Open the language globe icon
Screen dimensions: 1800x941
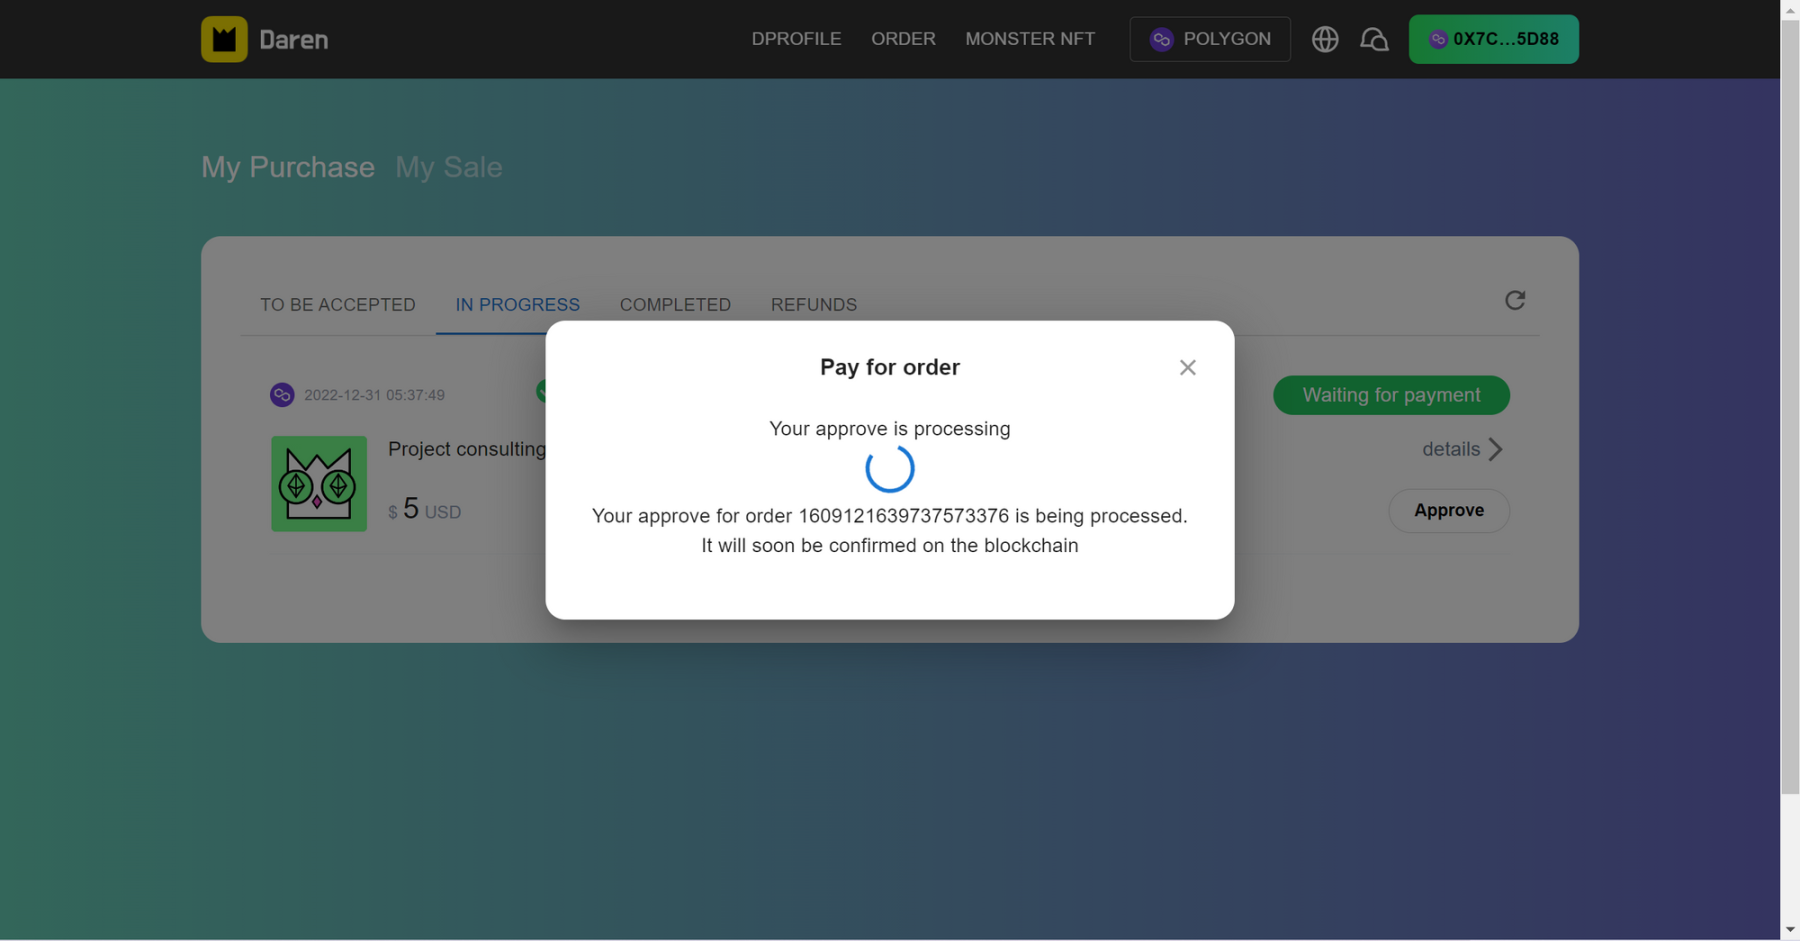click(1325, 39)
